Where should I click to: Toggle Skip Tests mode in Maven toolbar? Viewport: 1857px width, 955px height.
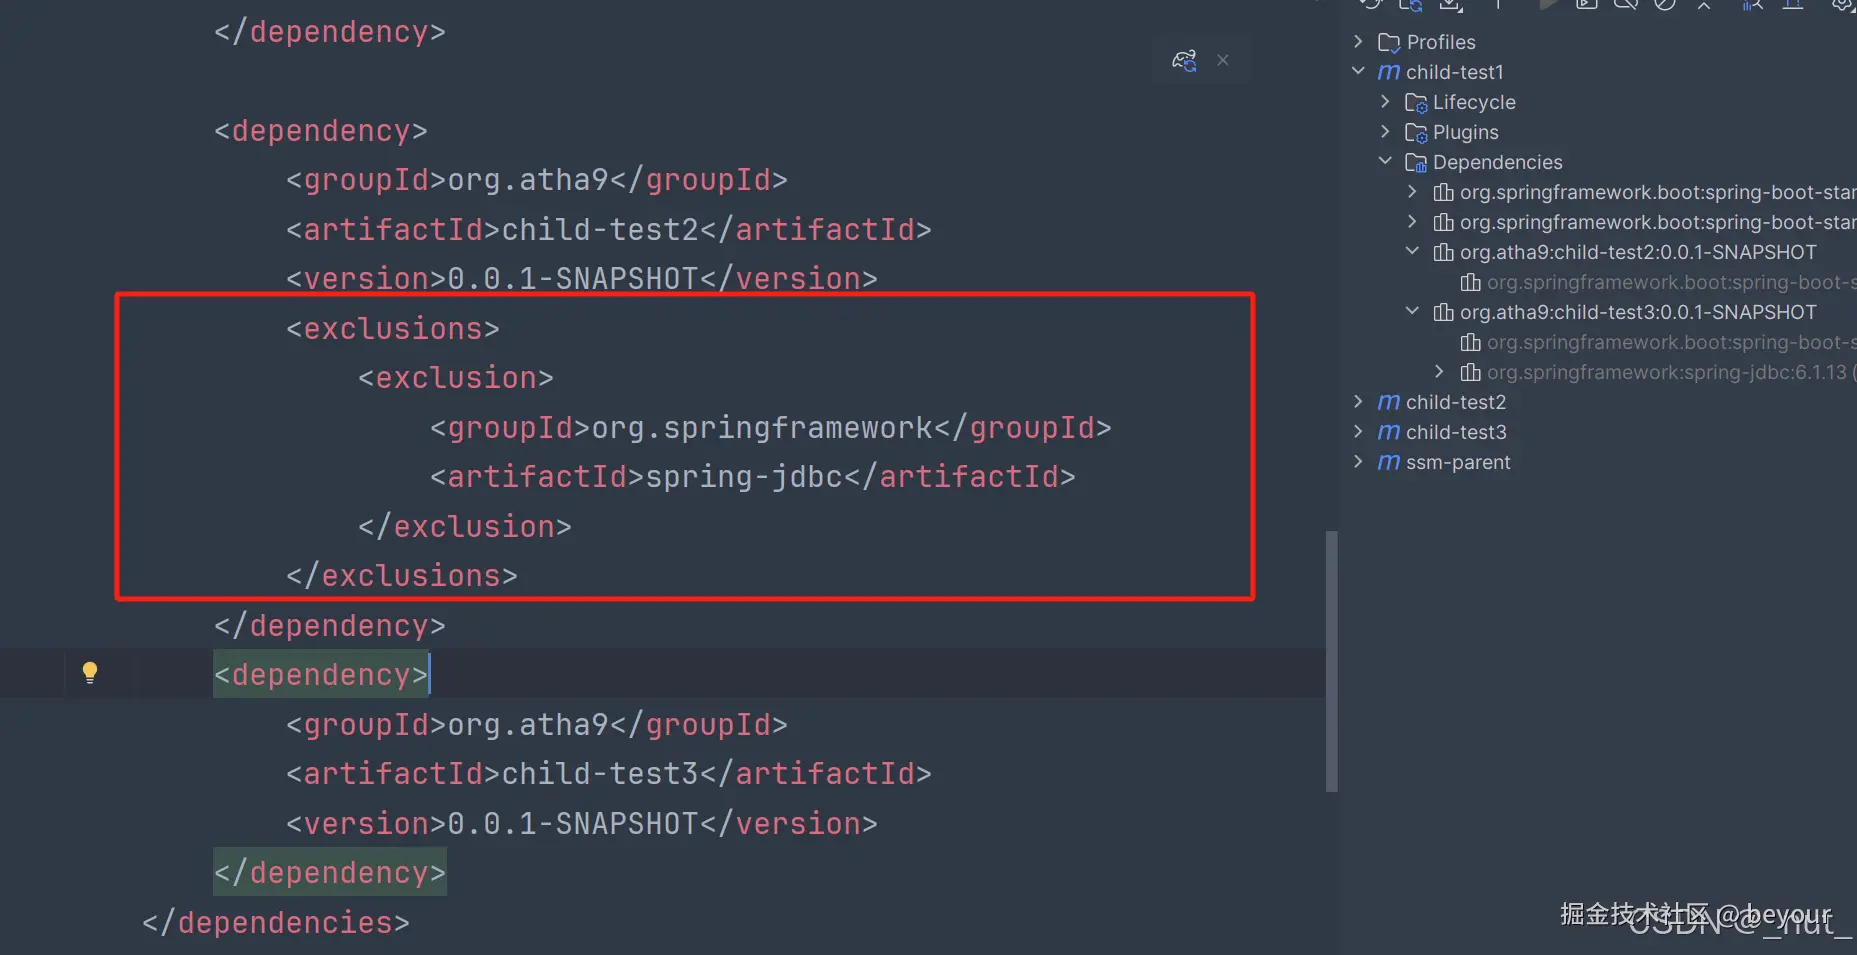point(1664,4)
